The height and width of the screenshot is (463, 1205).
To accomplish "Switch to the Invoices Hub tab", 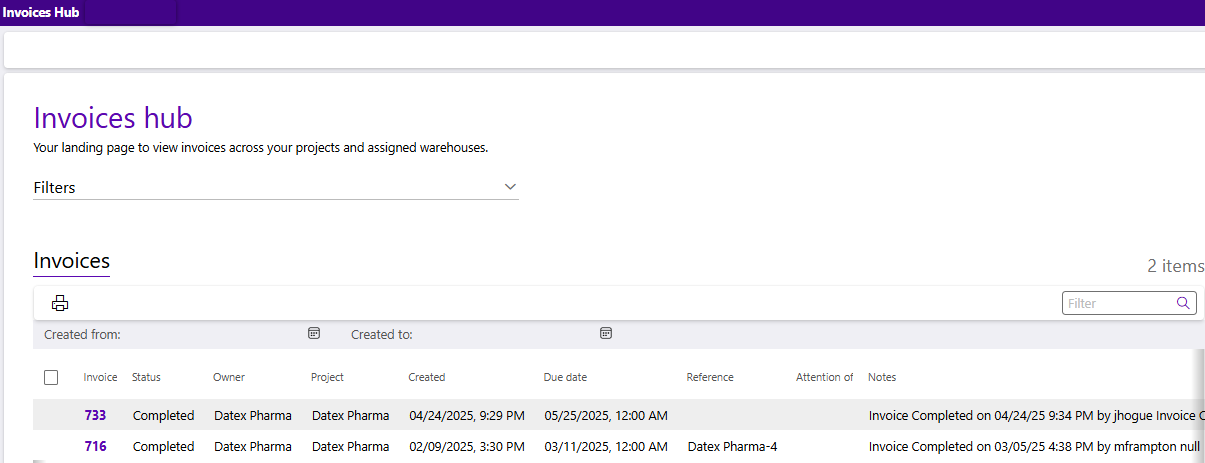I will 42,13.
